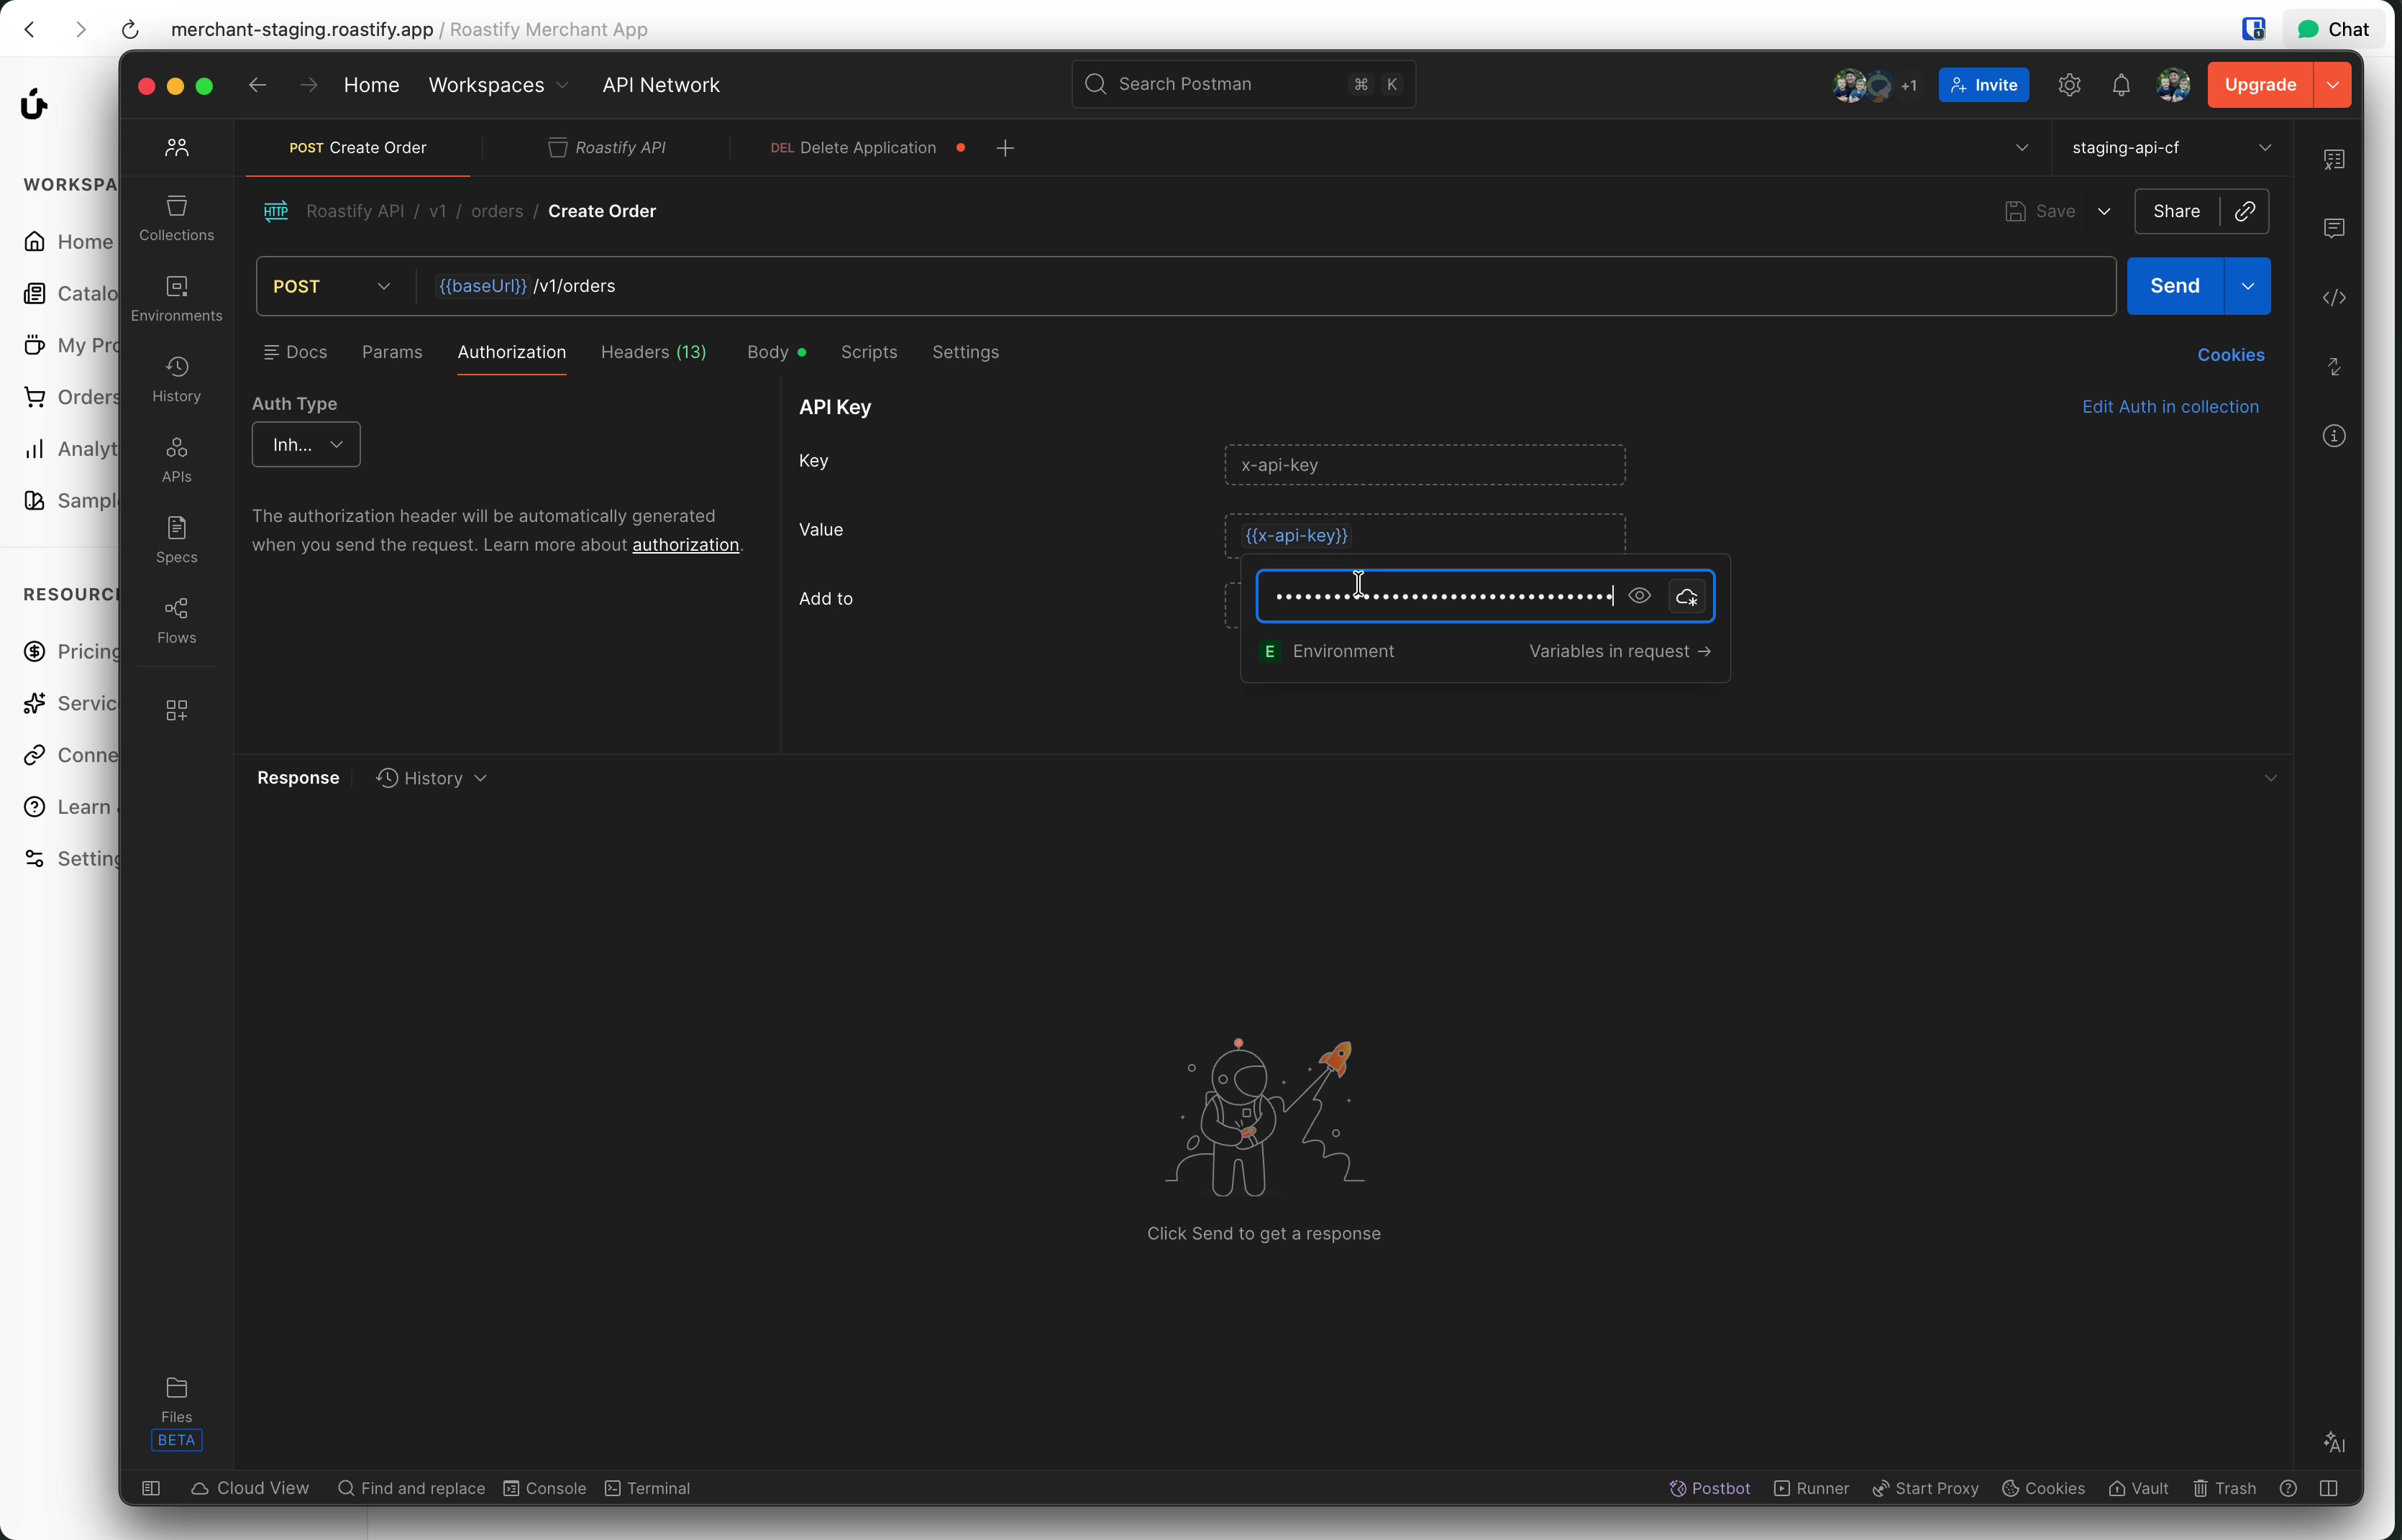Click the copy link icon next to Share
The image size is (2402, 1540).
(x=2244, y=211)
